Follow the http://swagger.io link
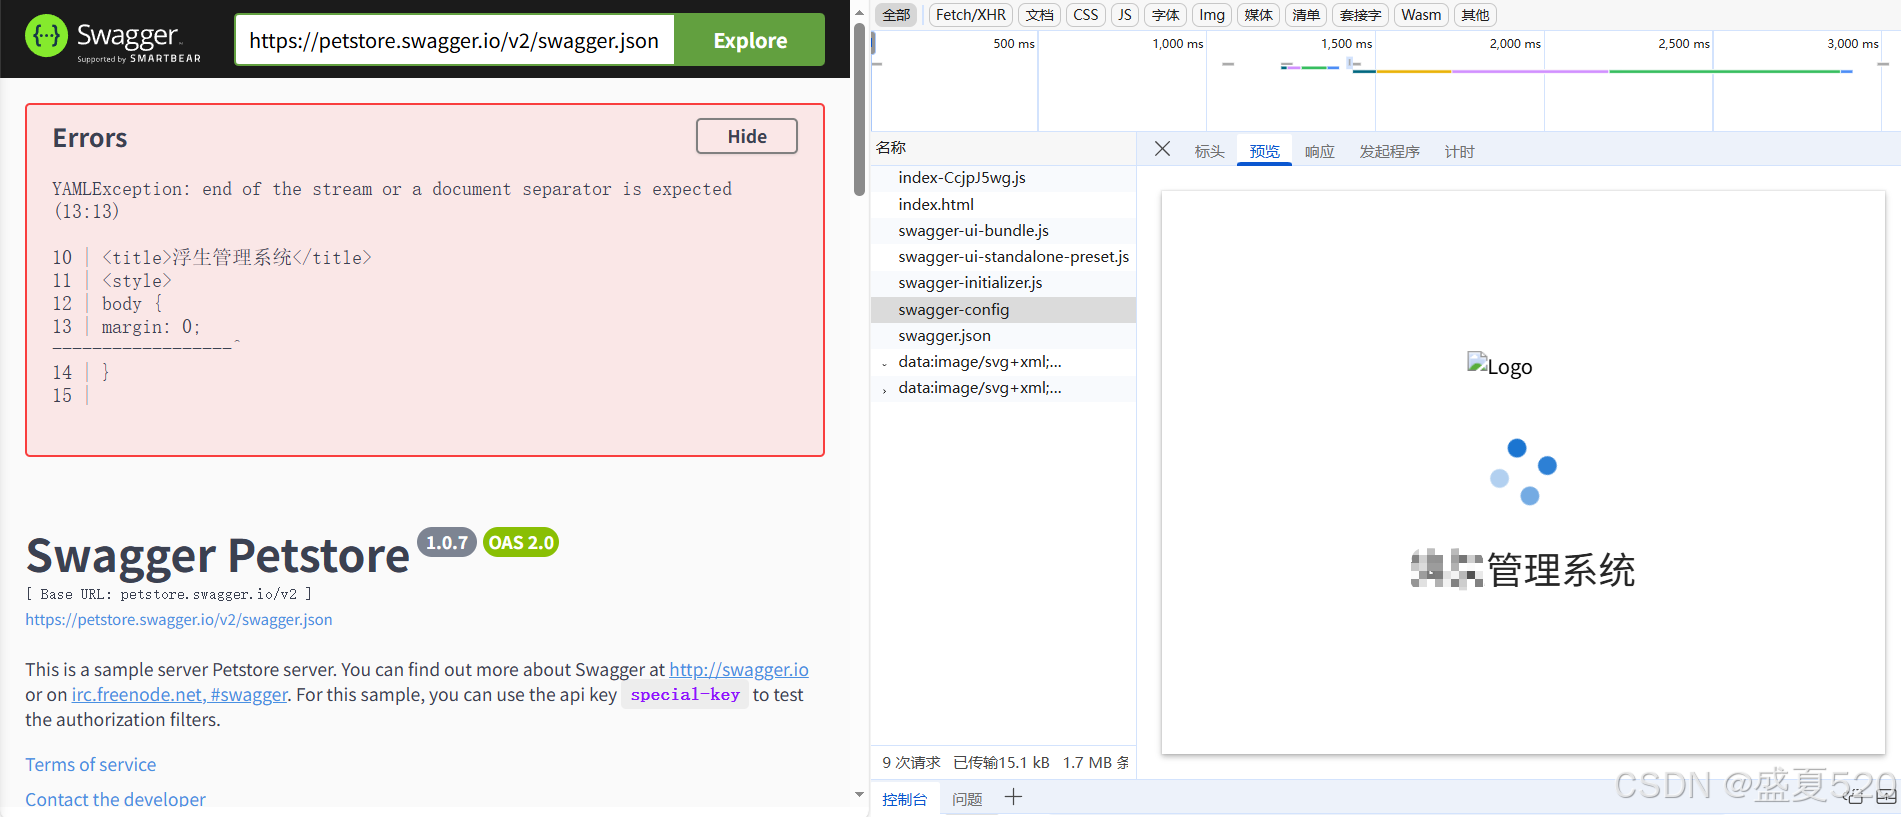The width and height of the screenshot is (1901, 817). pos(739,670)
